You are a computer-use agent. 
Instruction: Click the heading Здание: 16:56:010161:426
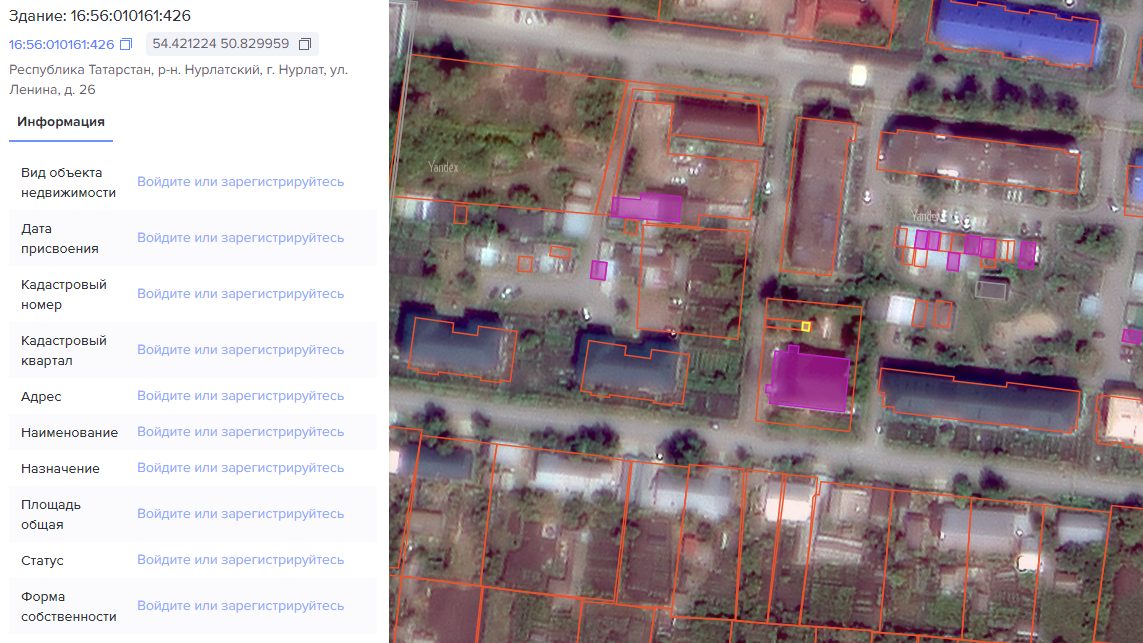coord(100,16)
